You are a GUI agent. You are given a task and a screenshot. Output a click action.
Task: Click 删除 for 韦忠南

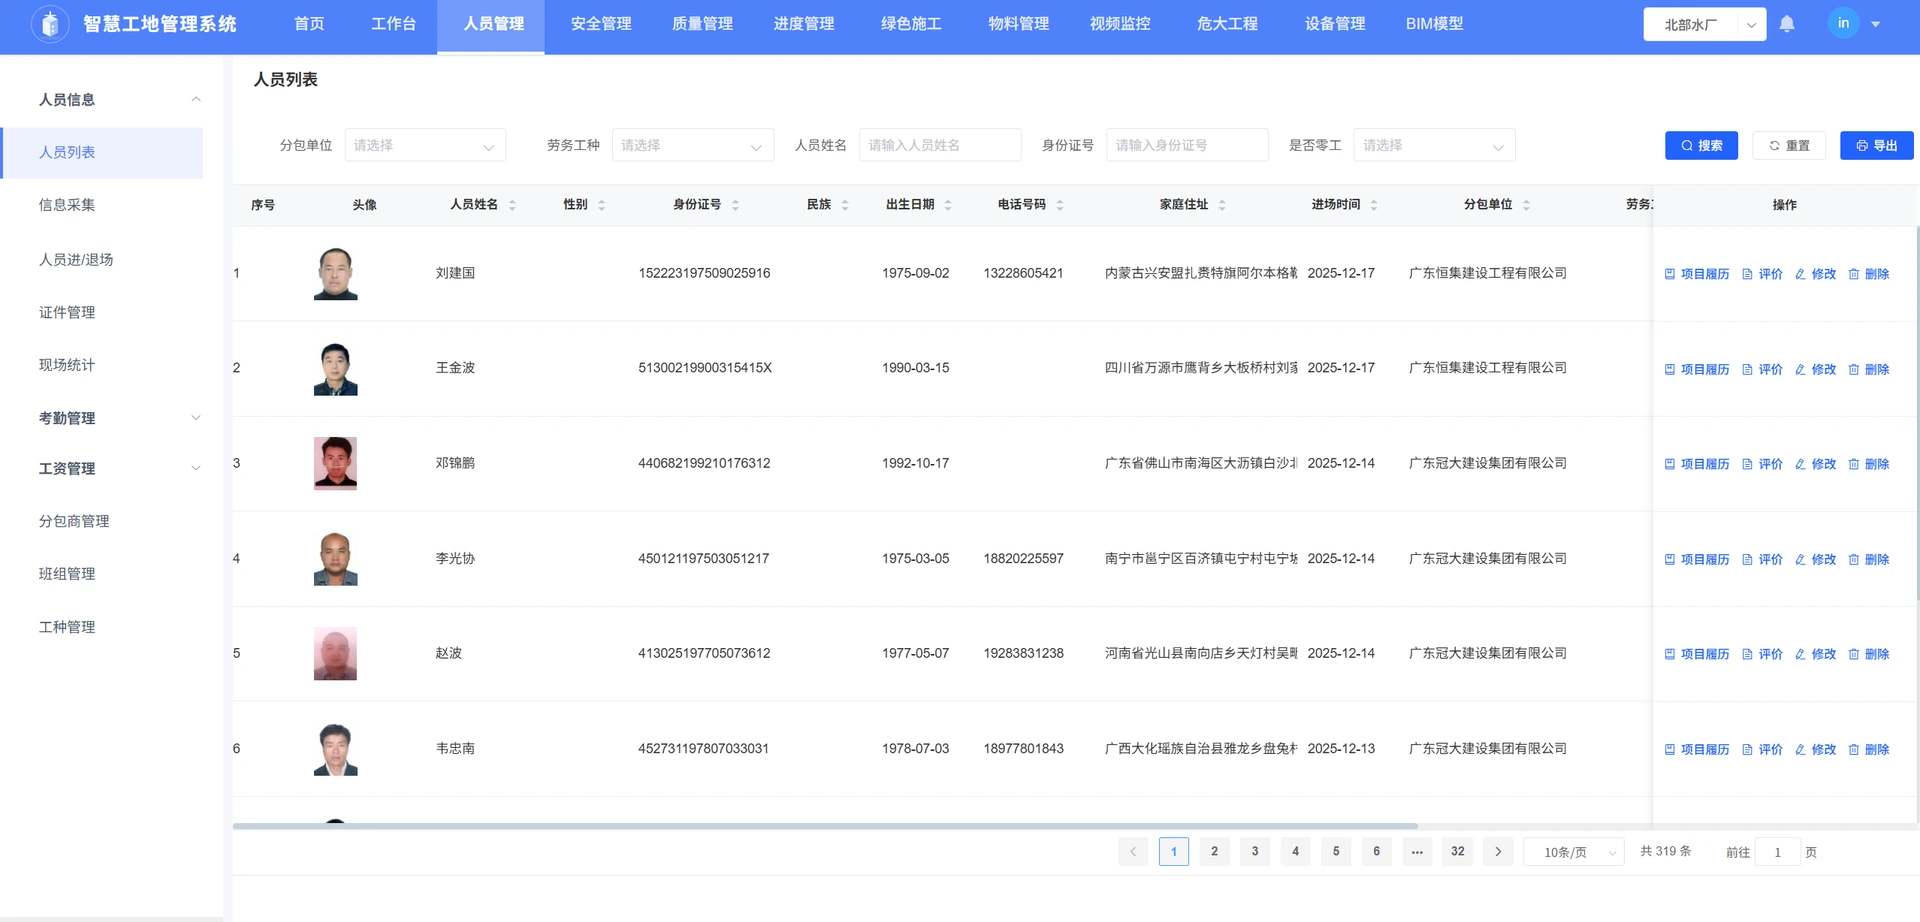[x=1869, y=749]
